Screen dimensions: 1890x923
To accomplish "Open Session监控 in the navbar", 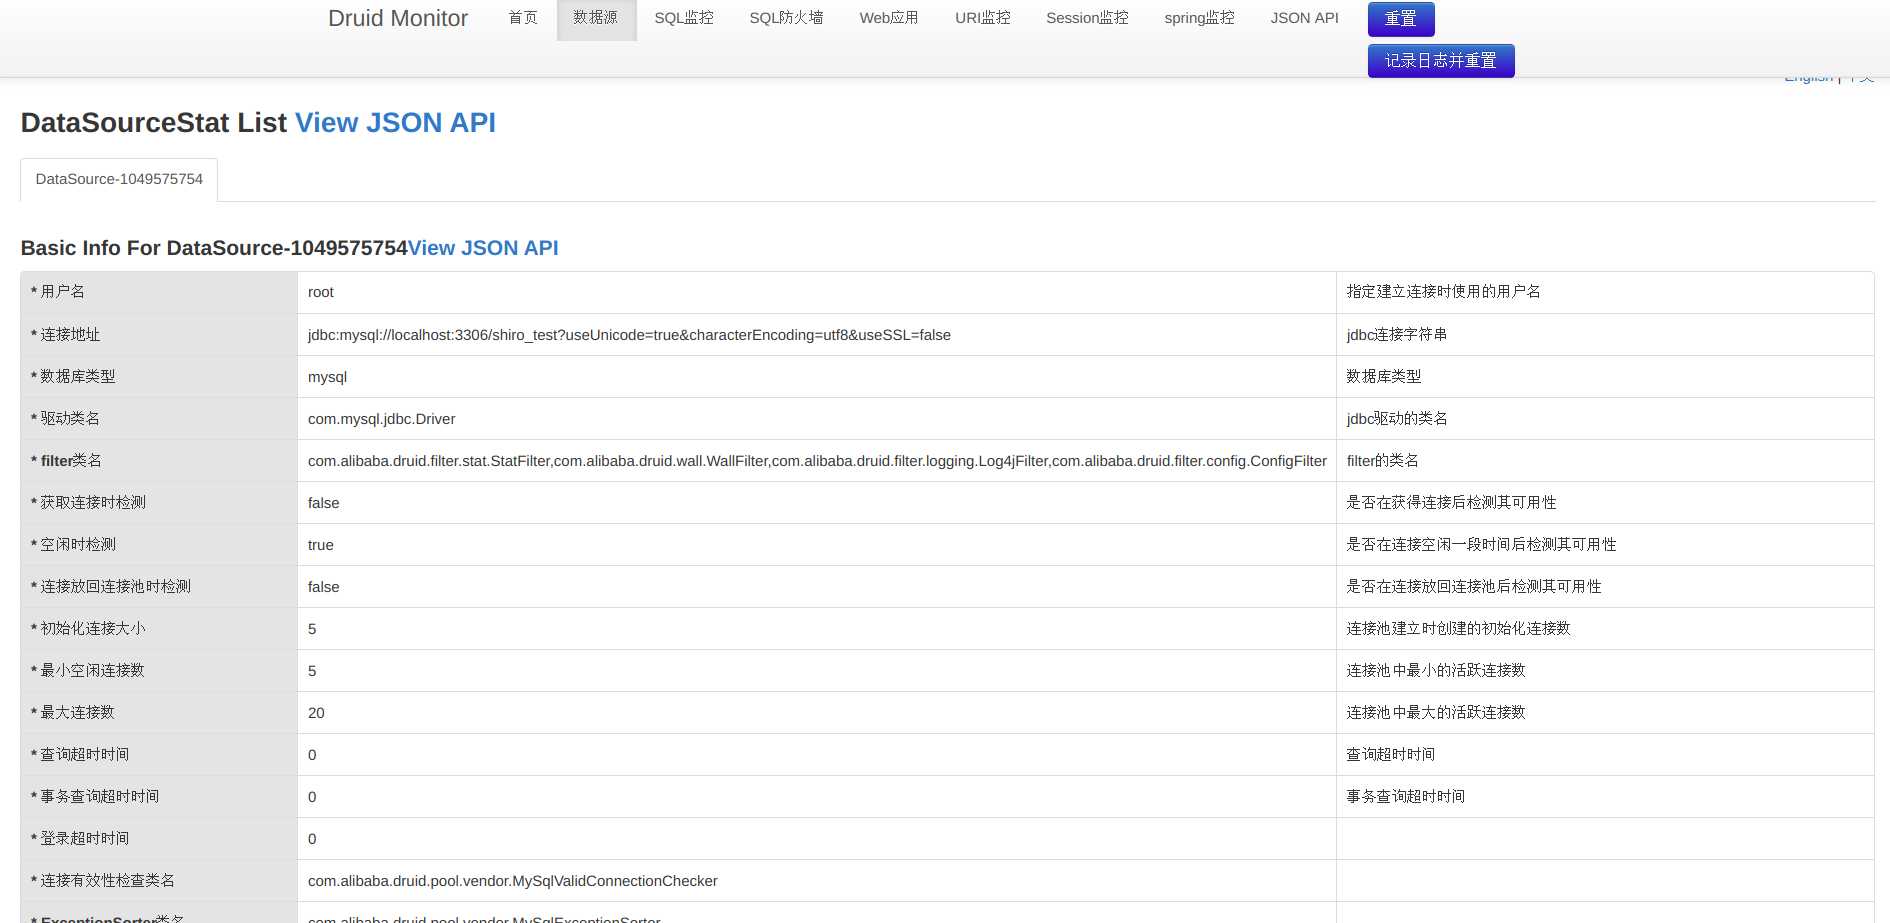I will point(1087,18).
